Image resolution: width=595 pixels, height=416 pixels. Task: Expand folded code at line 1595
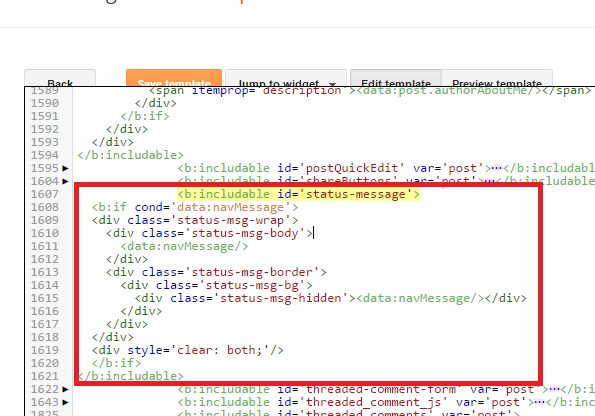click(66, 168)
